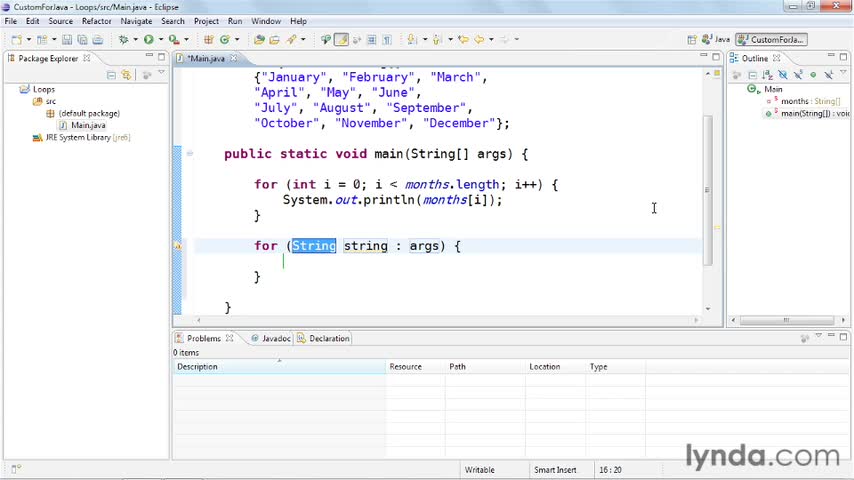
Task: Click the editor vertical scrollbar thumb
Action: [x=707, y=190]
